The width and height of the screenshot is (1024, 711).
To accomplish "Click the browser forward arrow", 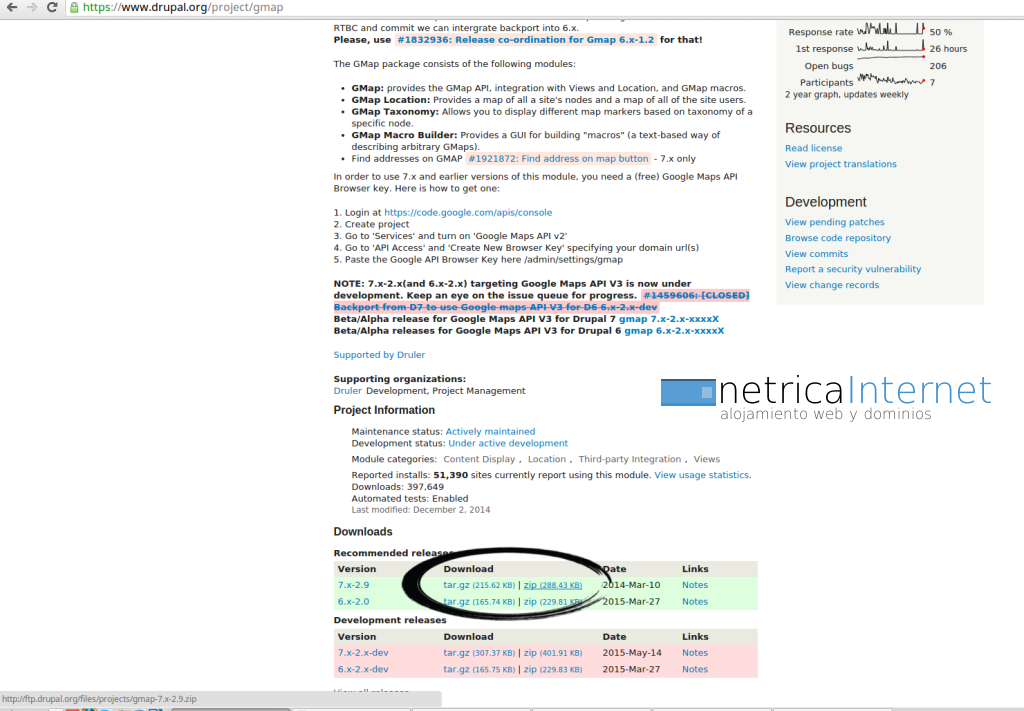I will coord(32,7).
